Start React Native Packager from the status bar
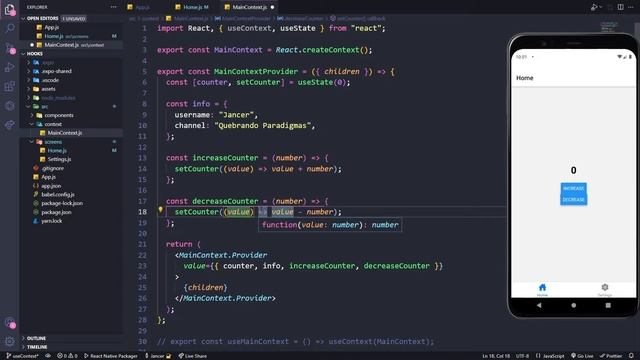Image resolution: width=640 pixels, height=360 pixels. click(x=111, y=356)
